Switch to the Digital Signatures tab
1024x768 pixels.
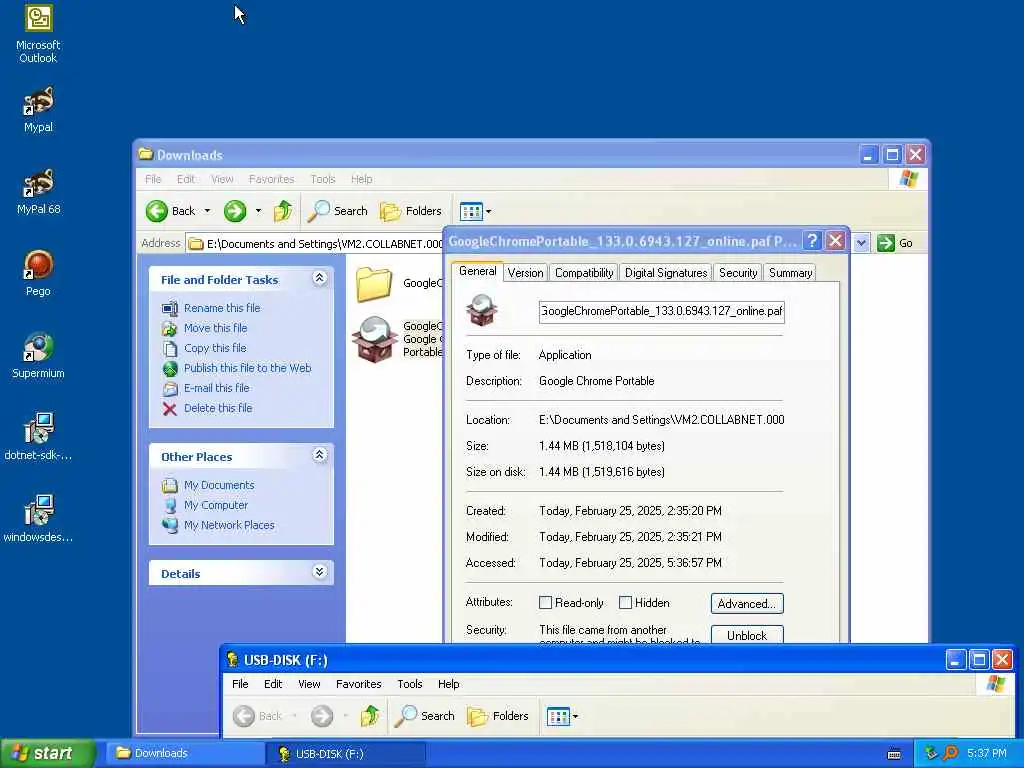[x=665, y=273]
